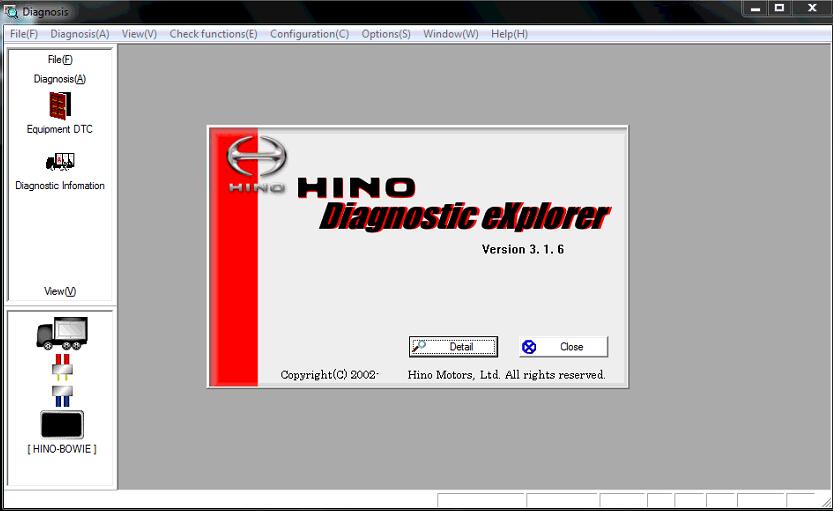833x511 pixels.
Task: Click the Copyright(C) 2002- text
Action: click(x=329, y=374)
